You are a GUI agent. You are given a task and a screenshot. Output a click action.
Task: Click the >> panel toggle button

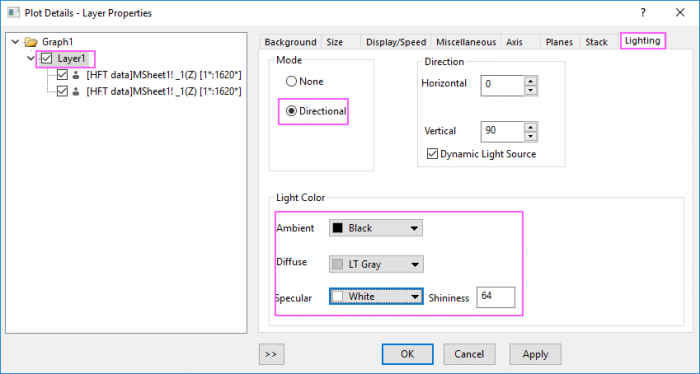pyautogui.click(x=271, y=354)
